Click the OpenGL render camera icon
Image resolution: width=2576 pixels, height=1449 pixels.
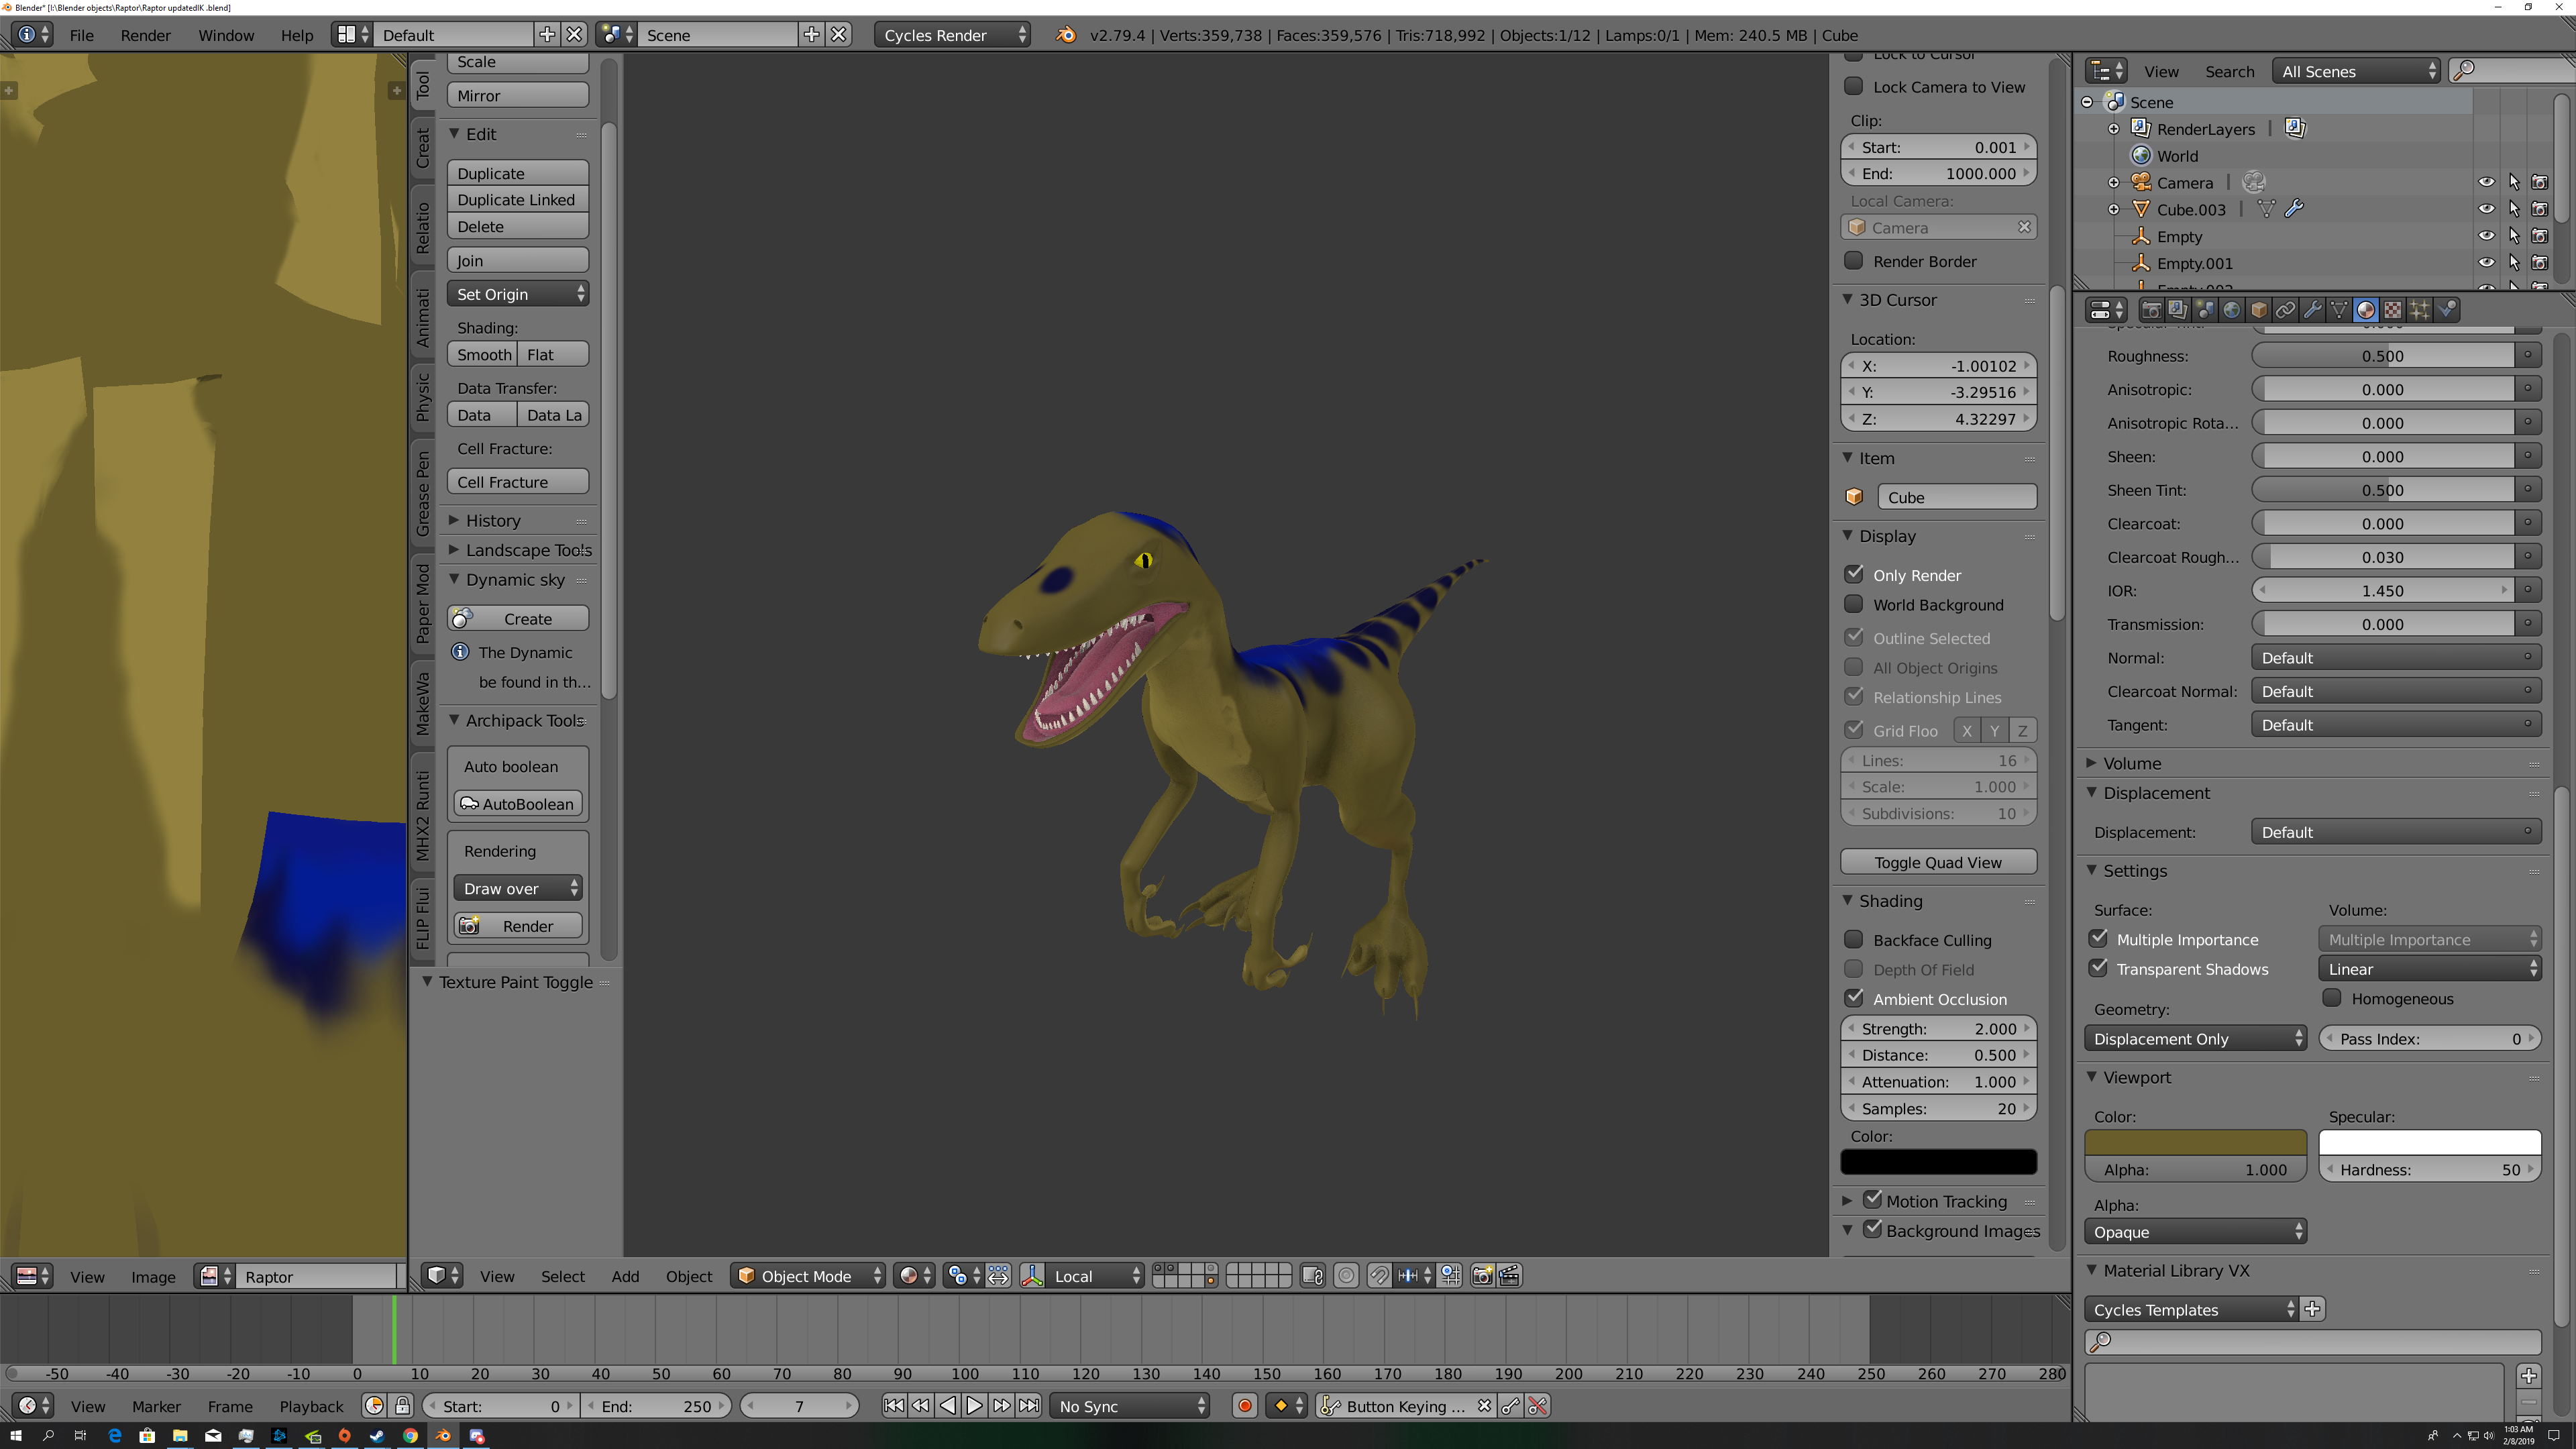[1482, 1276]
